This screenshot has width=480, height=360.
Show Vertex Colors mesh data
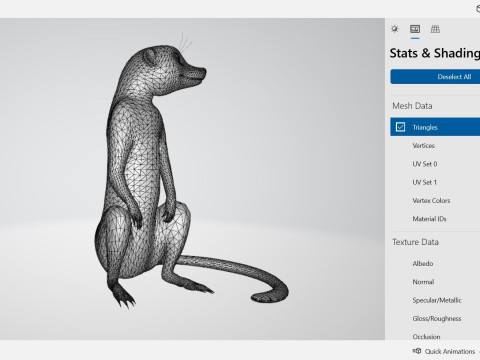[431, 201]
